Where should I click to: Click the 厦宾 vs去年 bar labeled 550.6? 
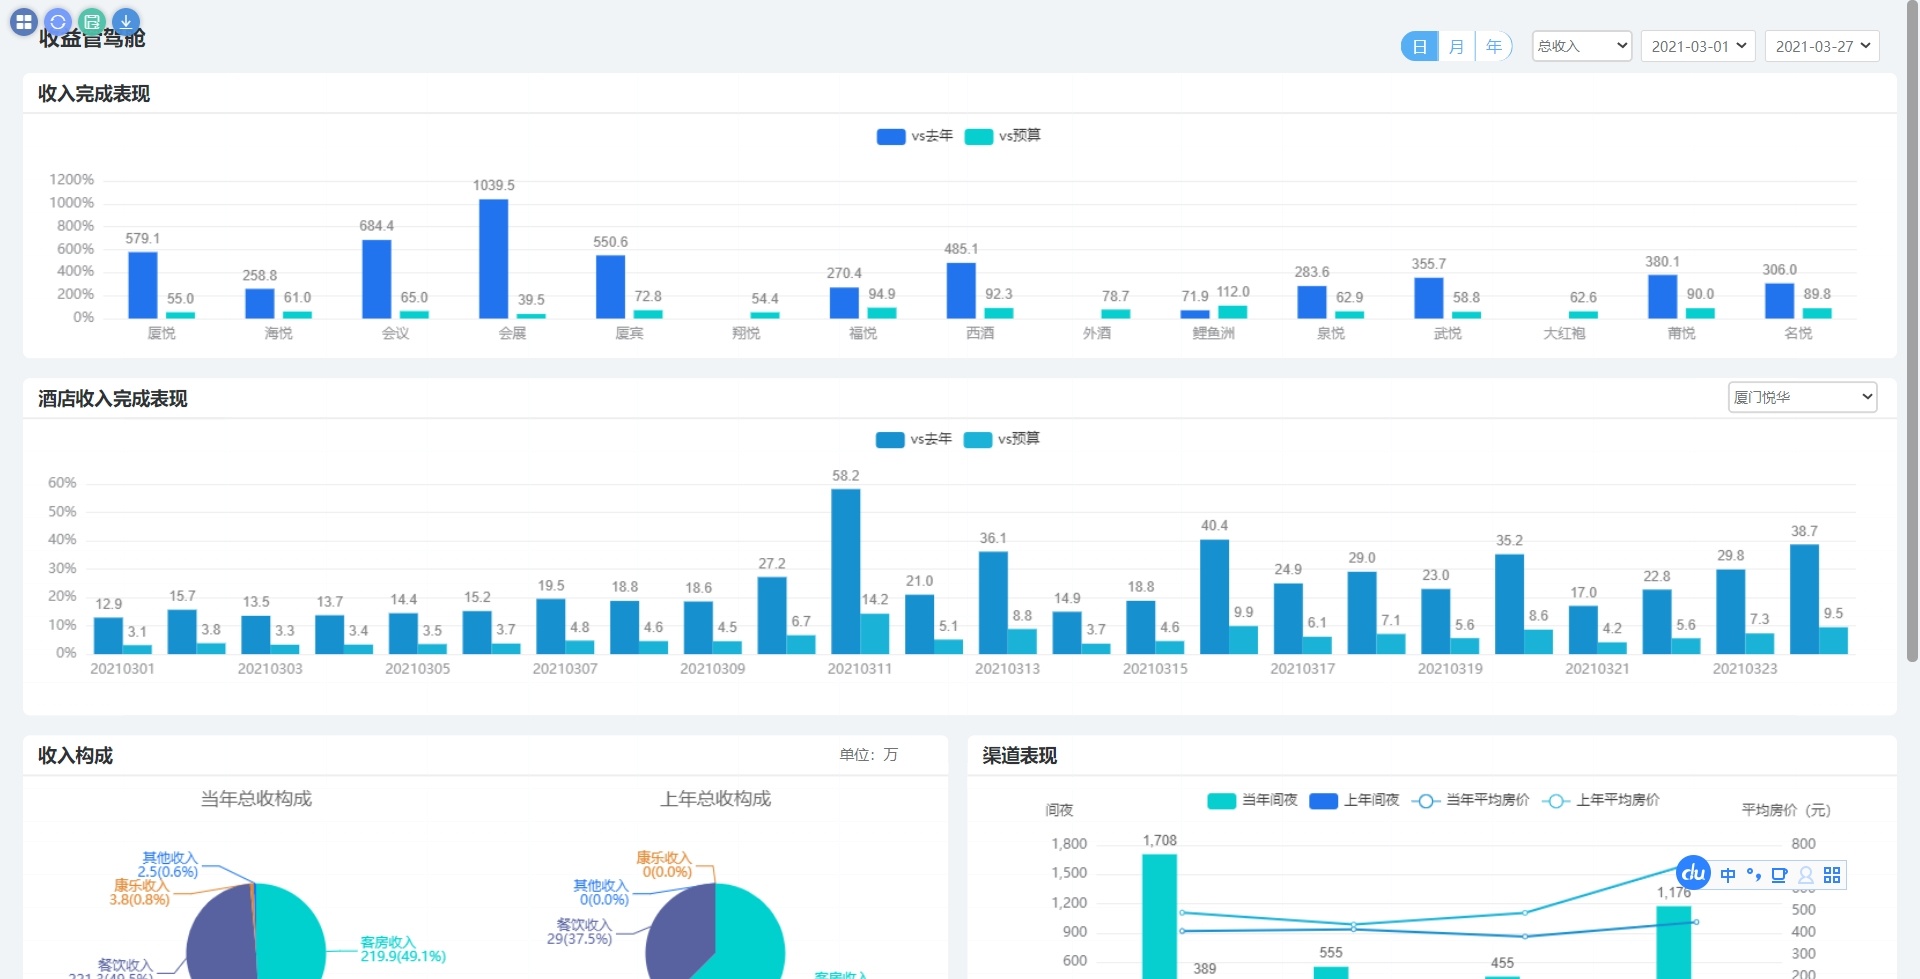[611, 287]
